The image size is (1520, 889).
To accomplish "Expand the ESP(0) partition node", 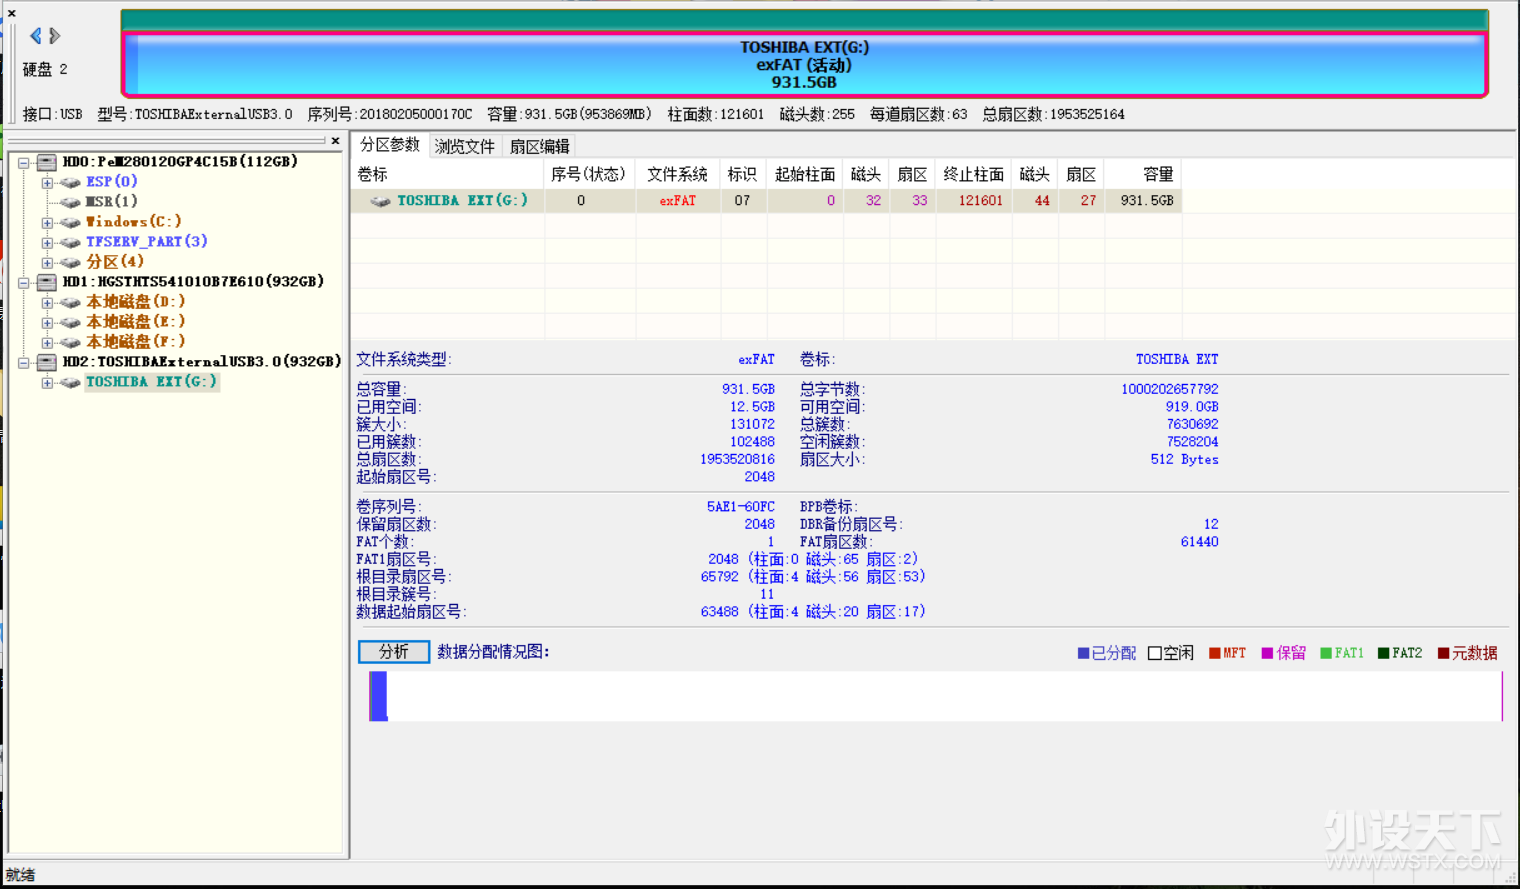I will tap(47, 183).
